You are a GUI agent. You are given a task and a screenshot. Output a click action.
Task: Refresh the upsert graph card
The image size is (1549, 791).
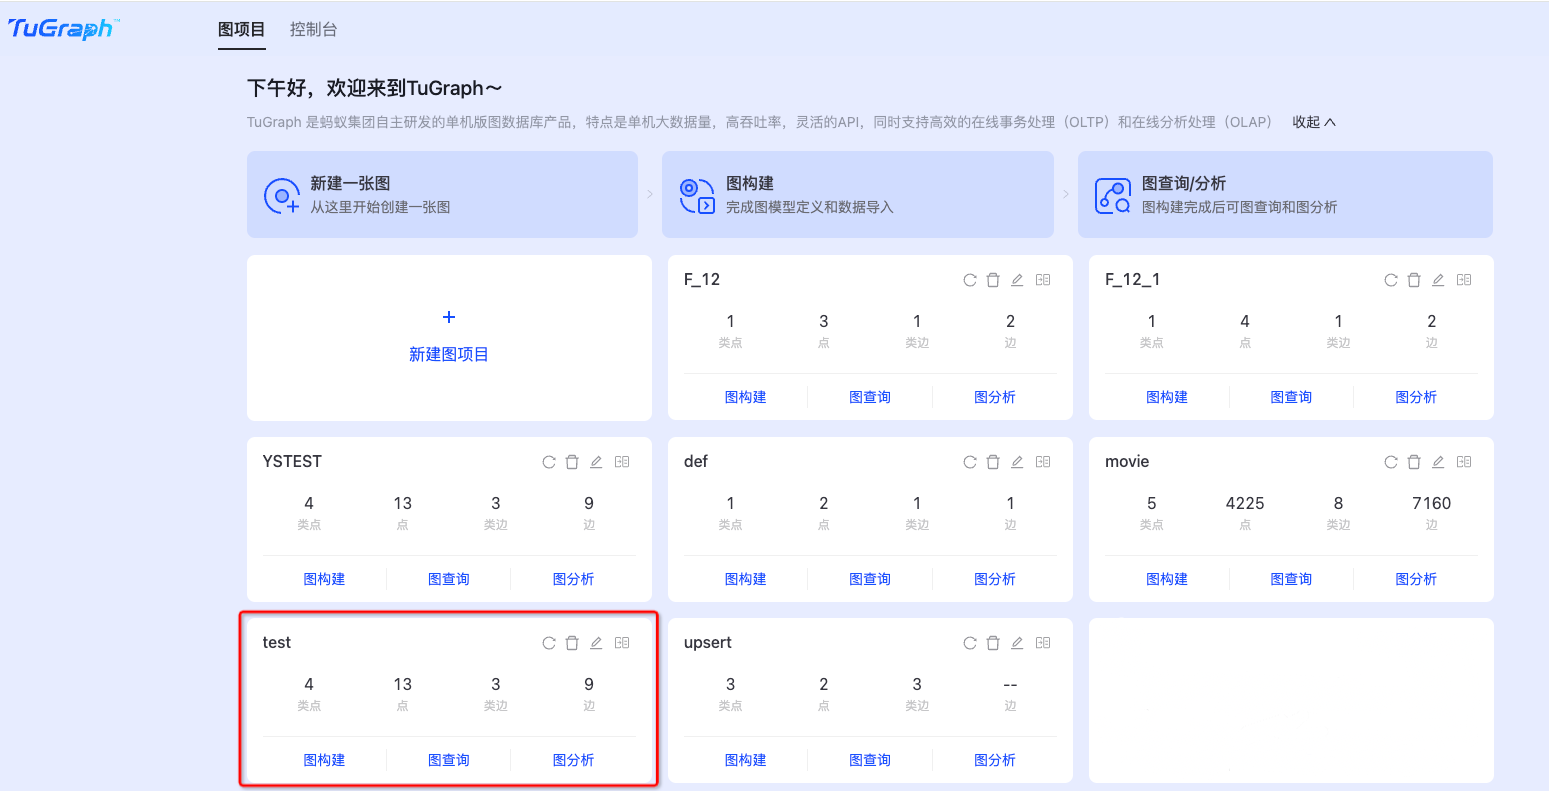970,643
